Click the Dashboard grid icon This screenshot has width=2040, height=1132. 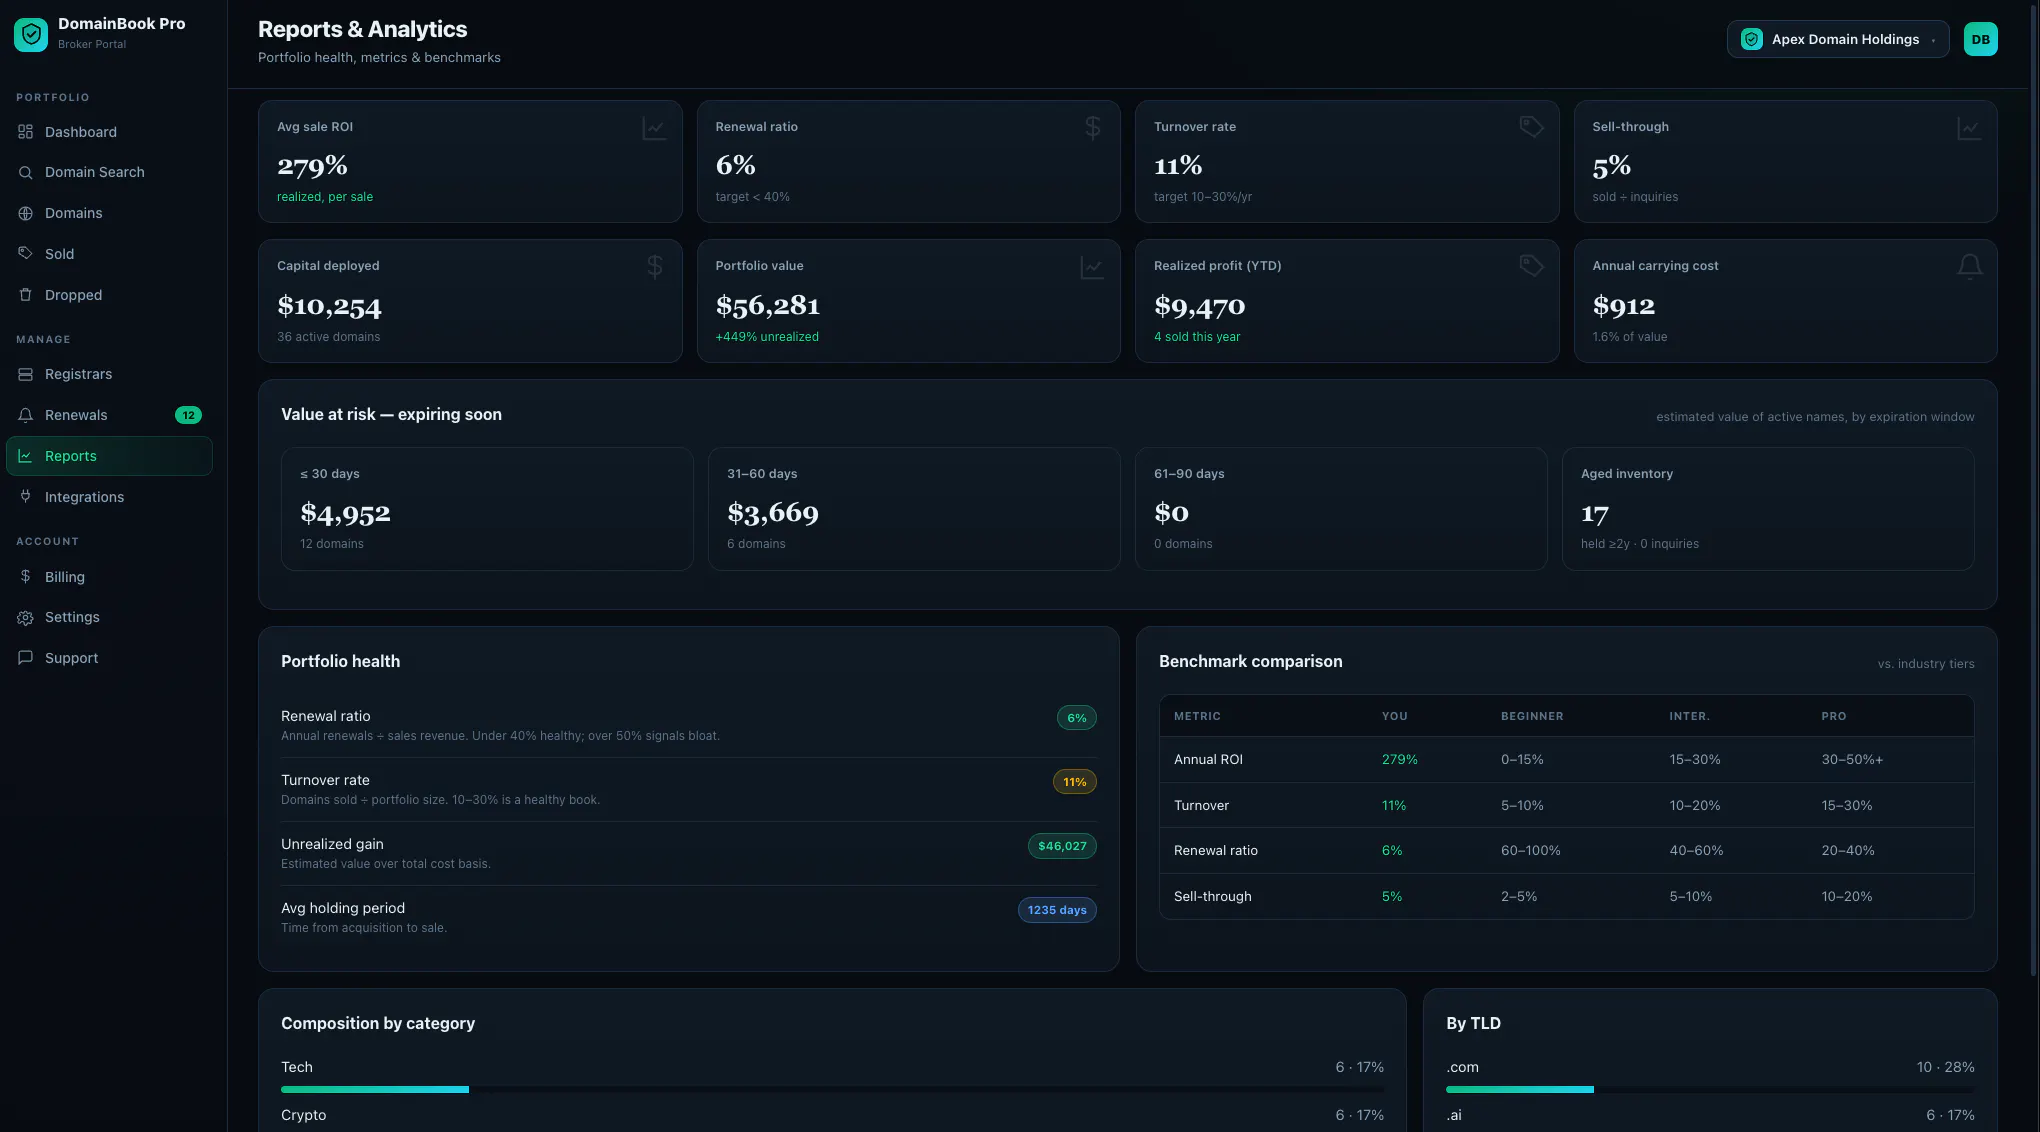[x=26, y=132]
